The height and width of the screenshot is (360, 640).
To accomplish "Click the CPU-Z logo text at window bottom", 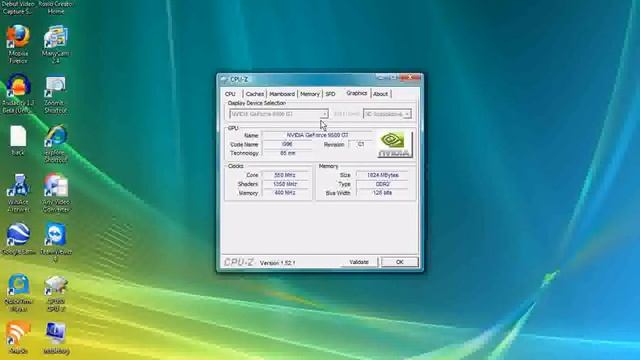I will [239, 262].
